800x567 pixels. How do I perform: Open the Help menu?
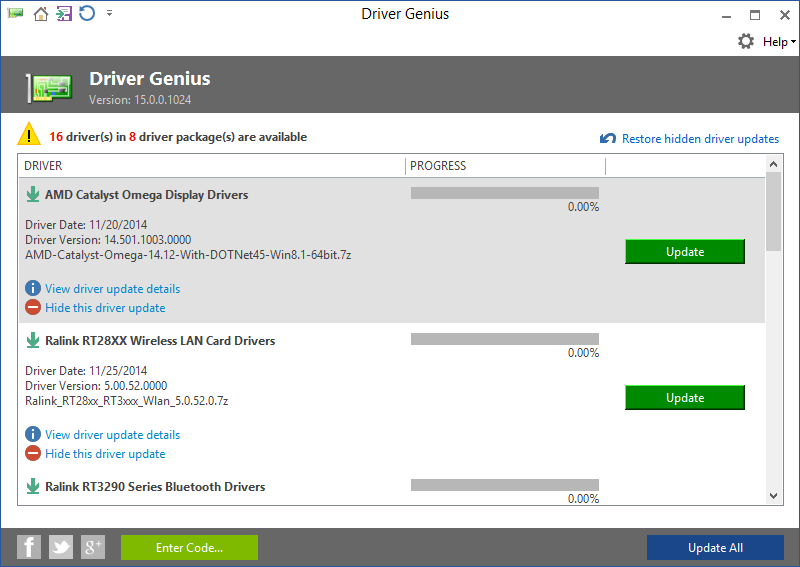pos(779,42)
